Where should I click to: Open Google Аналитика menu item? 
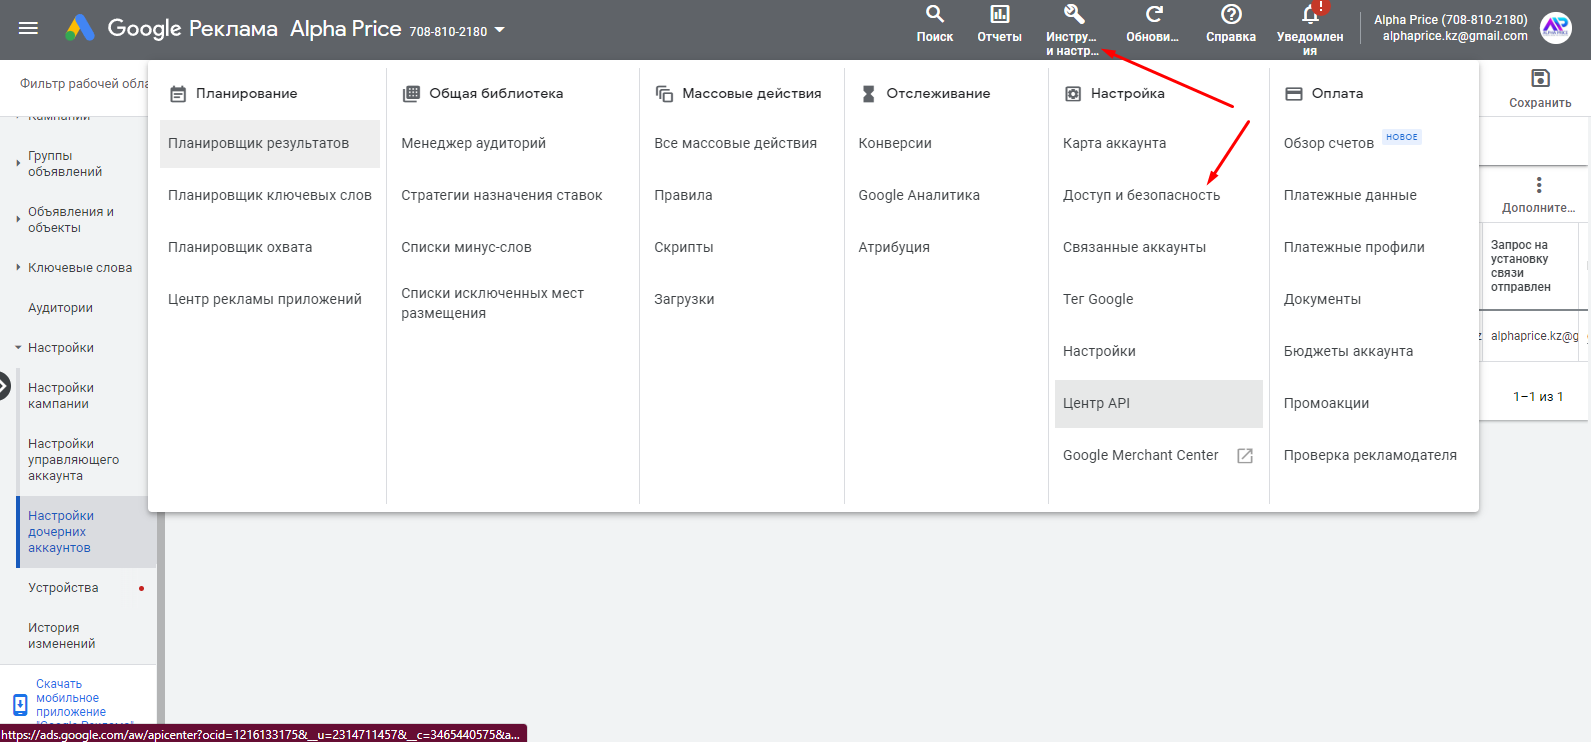point(919,196)
